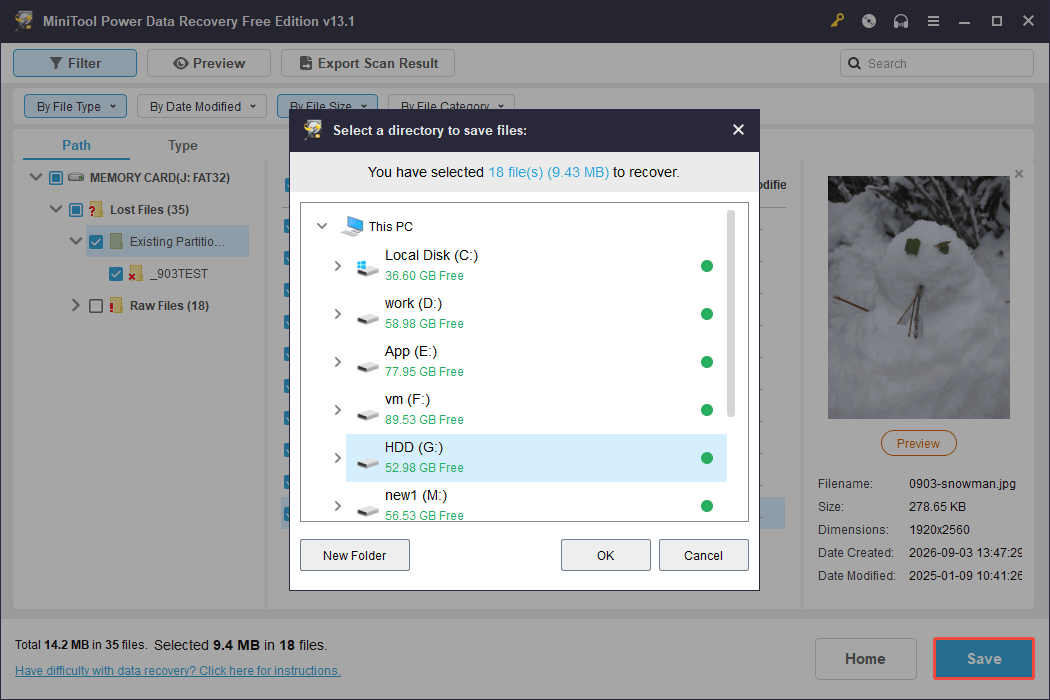Screen dimensions: 1050x700
Task: Uncheck the _903TEST checkbox
Action: tap(116, 274)
